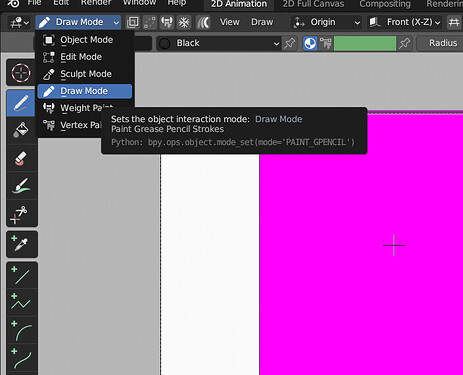Select the Cutter scissors tool
Screen dimensions: 463x375
coord(21,213)
